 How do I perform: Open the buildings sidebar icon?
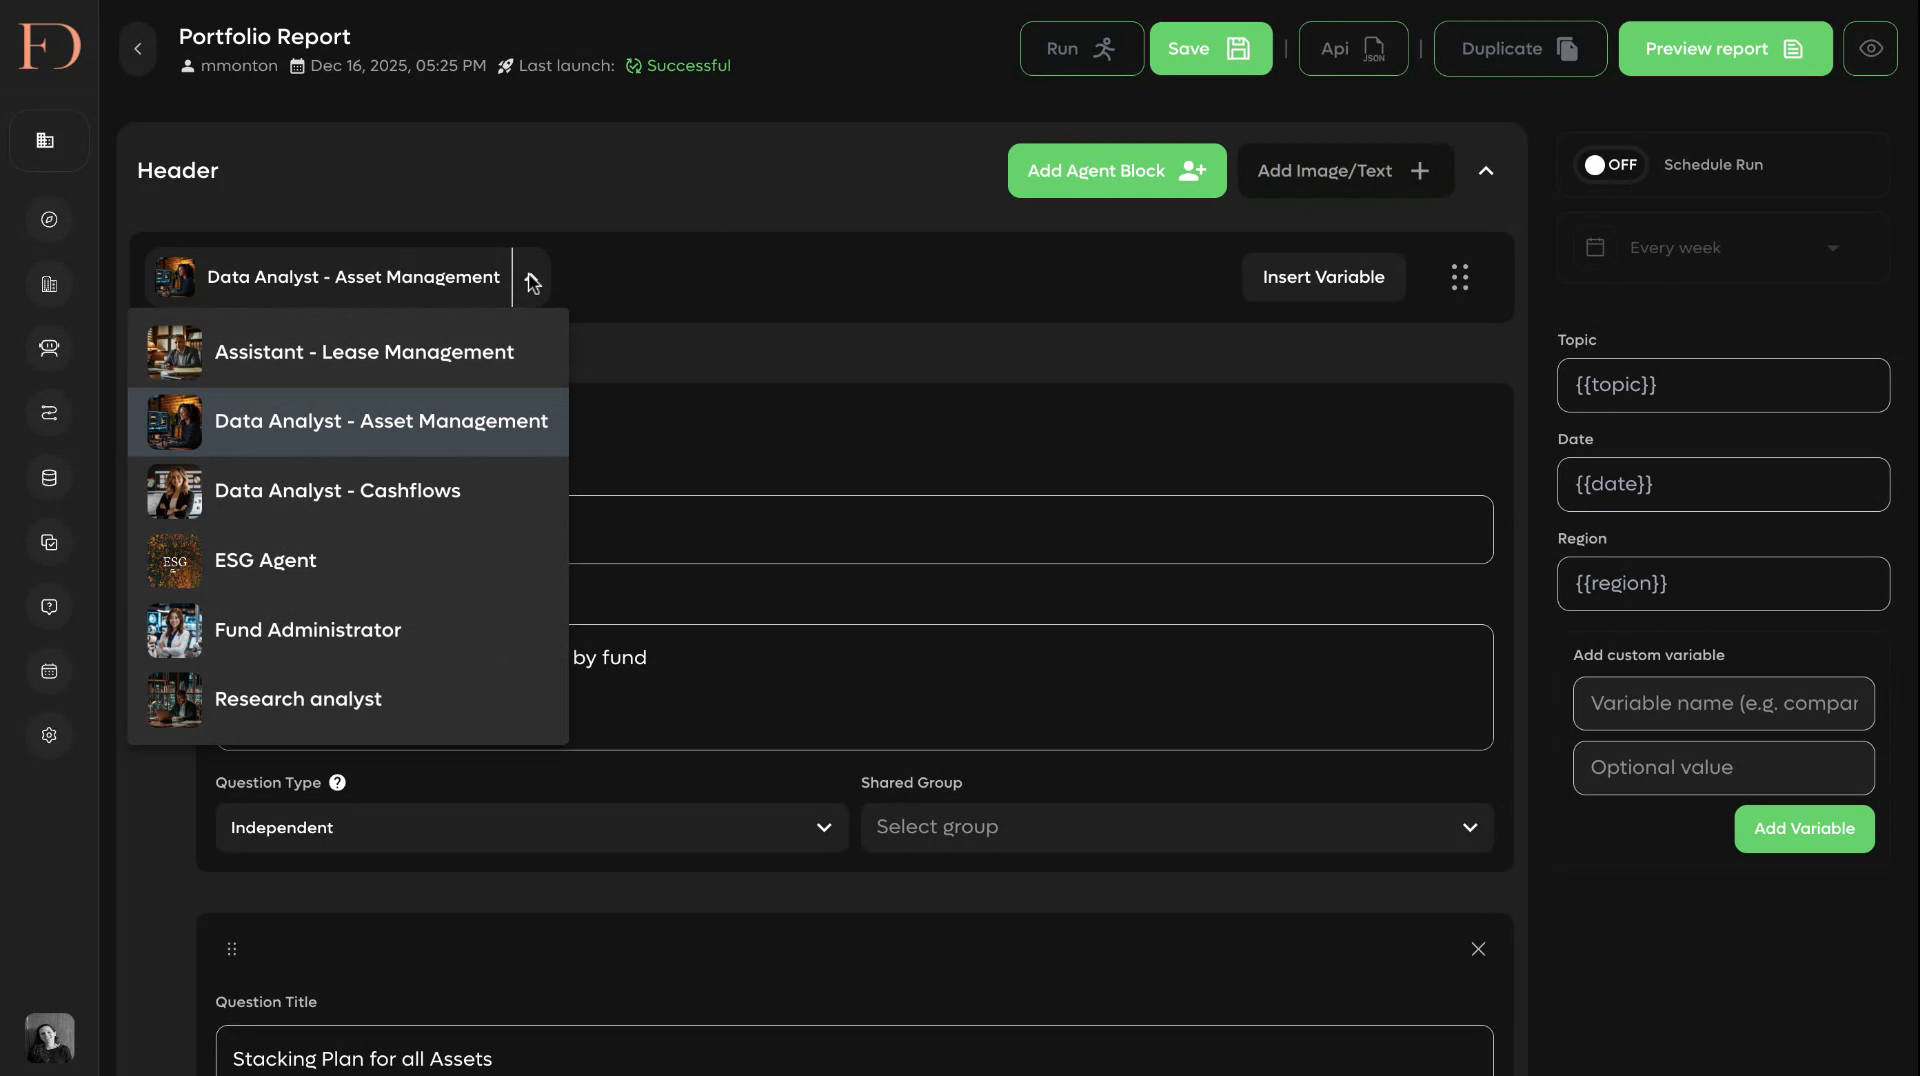coord(49,284)
